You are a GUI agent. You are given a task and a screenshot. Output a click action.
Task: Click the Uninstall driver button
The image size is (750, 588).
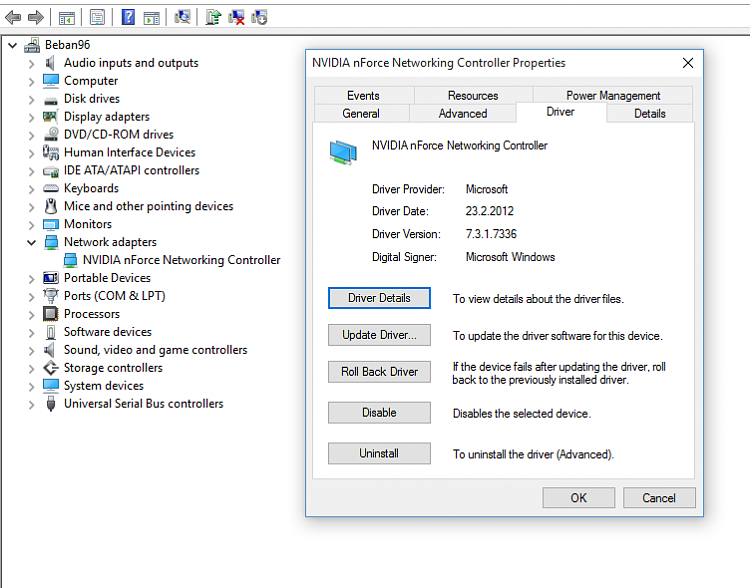[x=379, y=453]
